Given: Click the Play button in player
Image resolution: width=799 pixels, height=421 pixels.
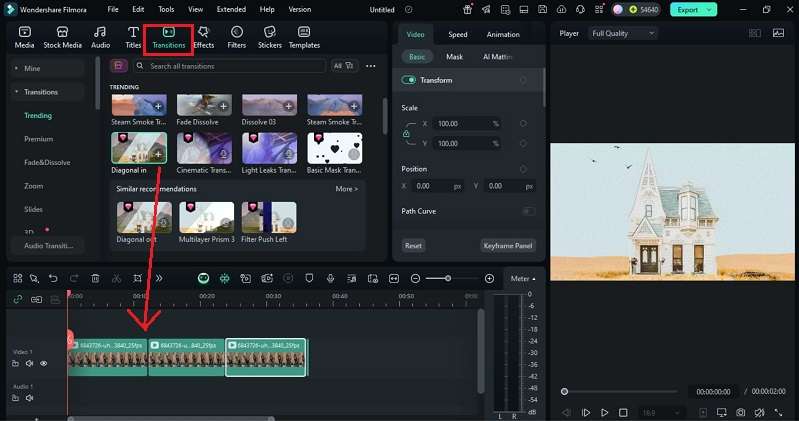Looking at the screenshot, I should (604, 412).
